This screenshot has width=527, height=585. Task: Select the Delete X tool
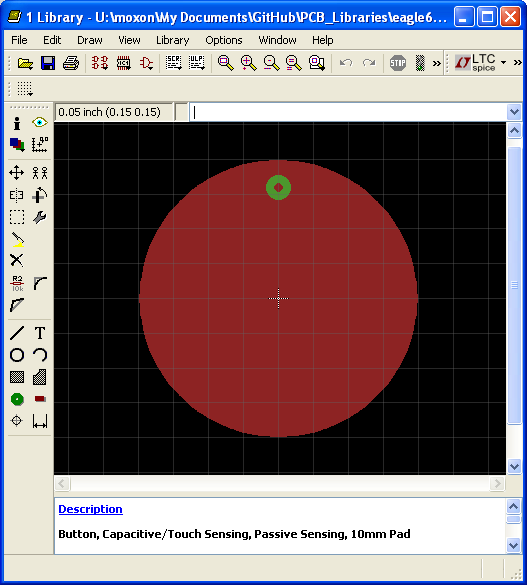click(16, 260)
